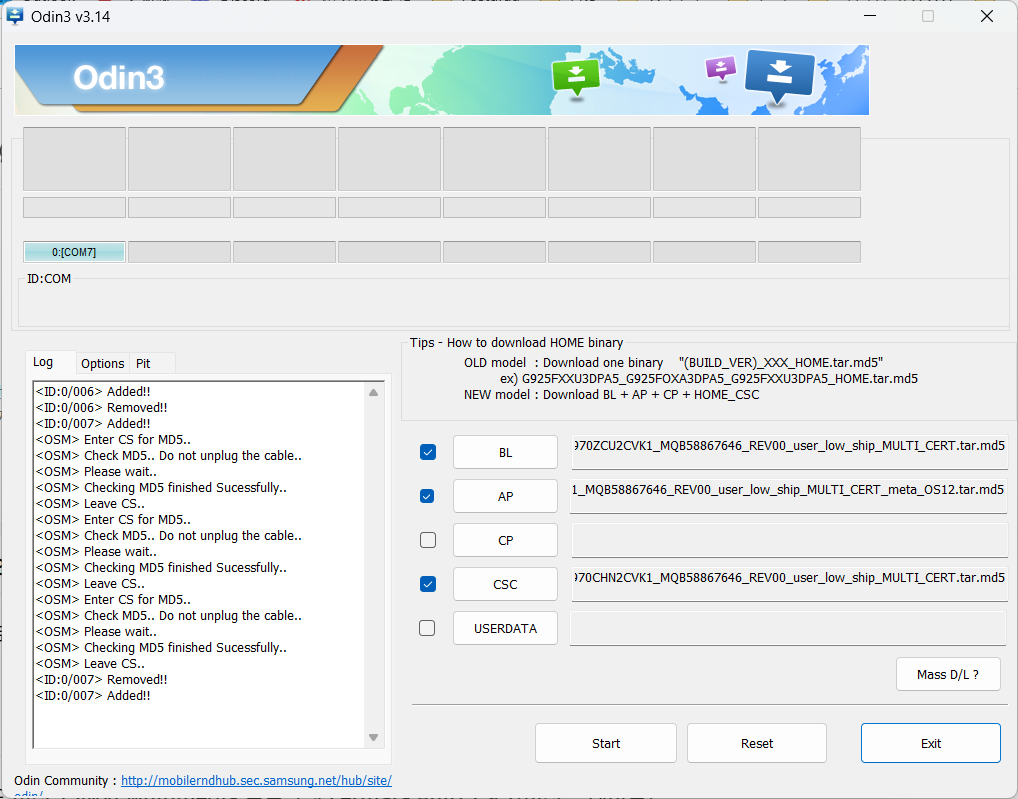Click log line '<ID:0/006> Removed!!'
Image resolution: width=1018 pixels, height=799 pixels.
click(x=102, y=408)
